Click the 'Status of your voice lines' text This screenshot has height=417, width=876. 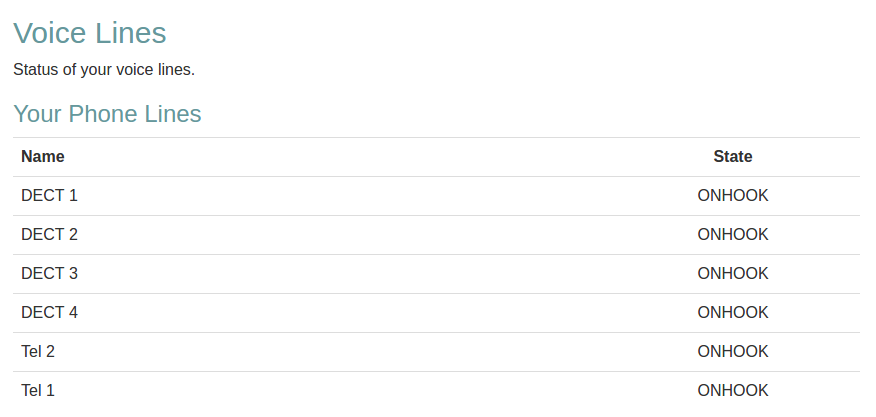[x=104, y=70]
